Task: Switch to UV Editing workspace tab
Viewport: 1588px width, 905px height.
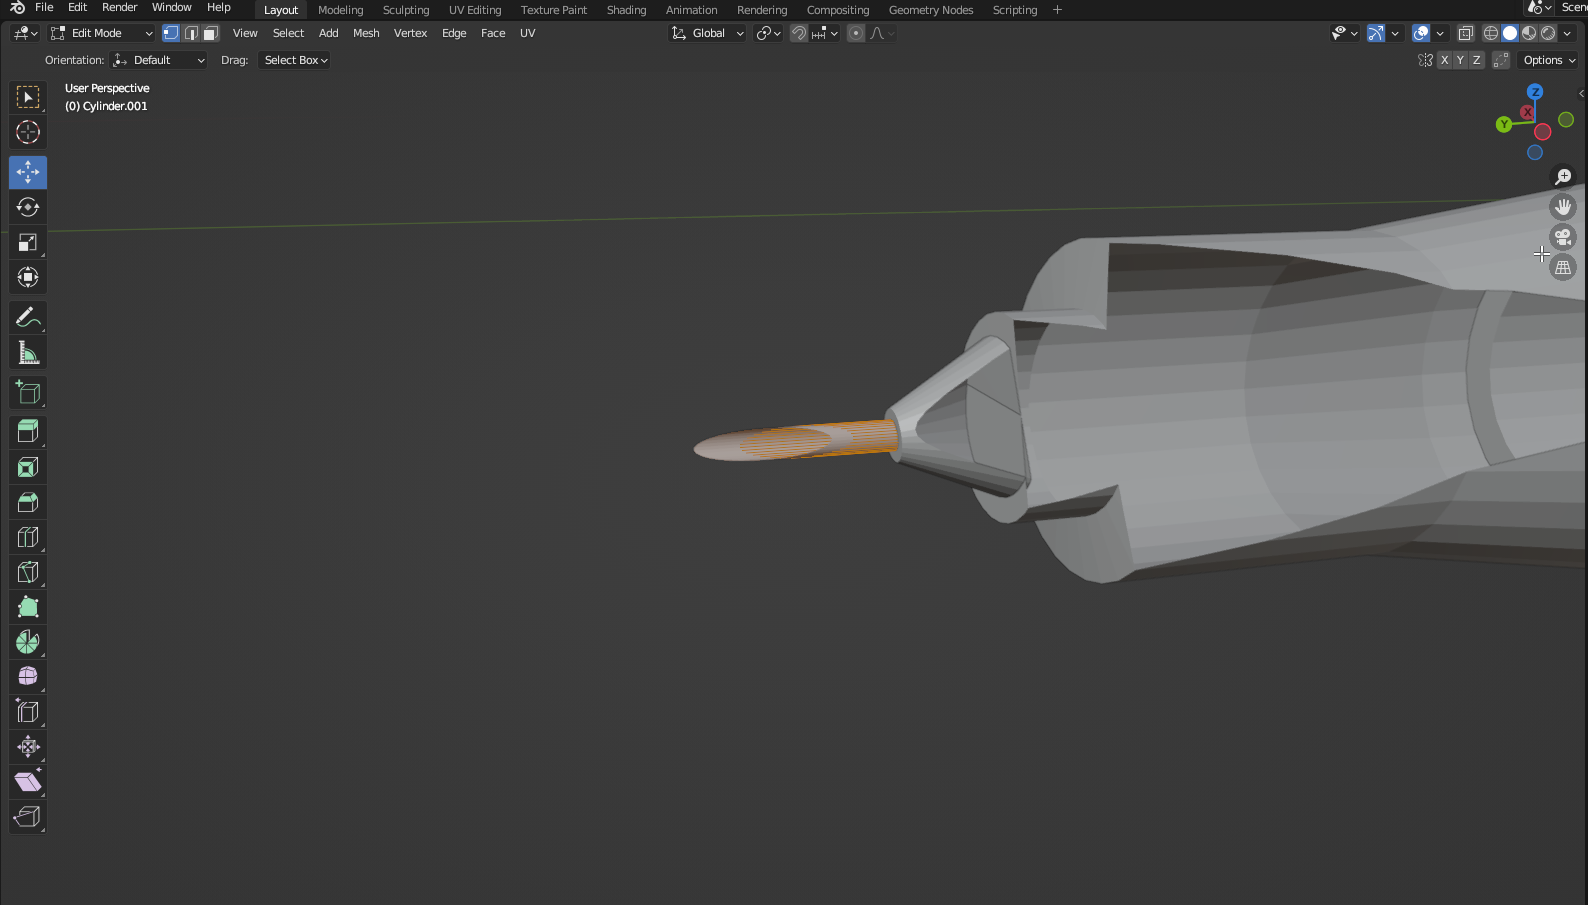Action: tap(475, 10)
